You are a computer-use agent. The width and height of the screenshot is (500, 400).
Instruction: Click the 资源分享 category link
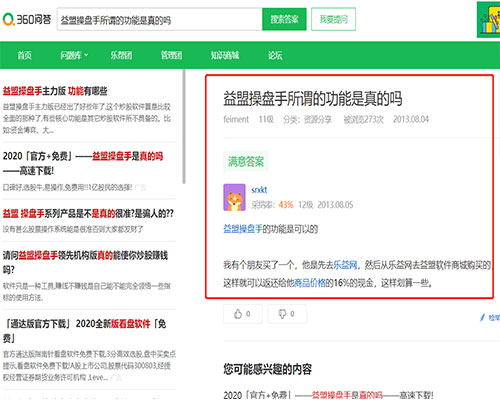tap(317, 119)
